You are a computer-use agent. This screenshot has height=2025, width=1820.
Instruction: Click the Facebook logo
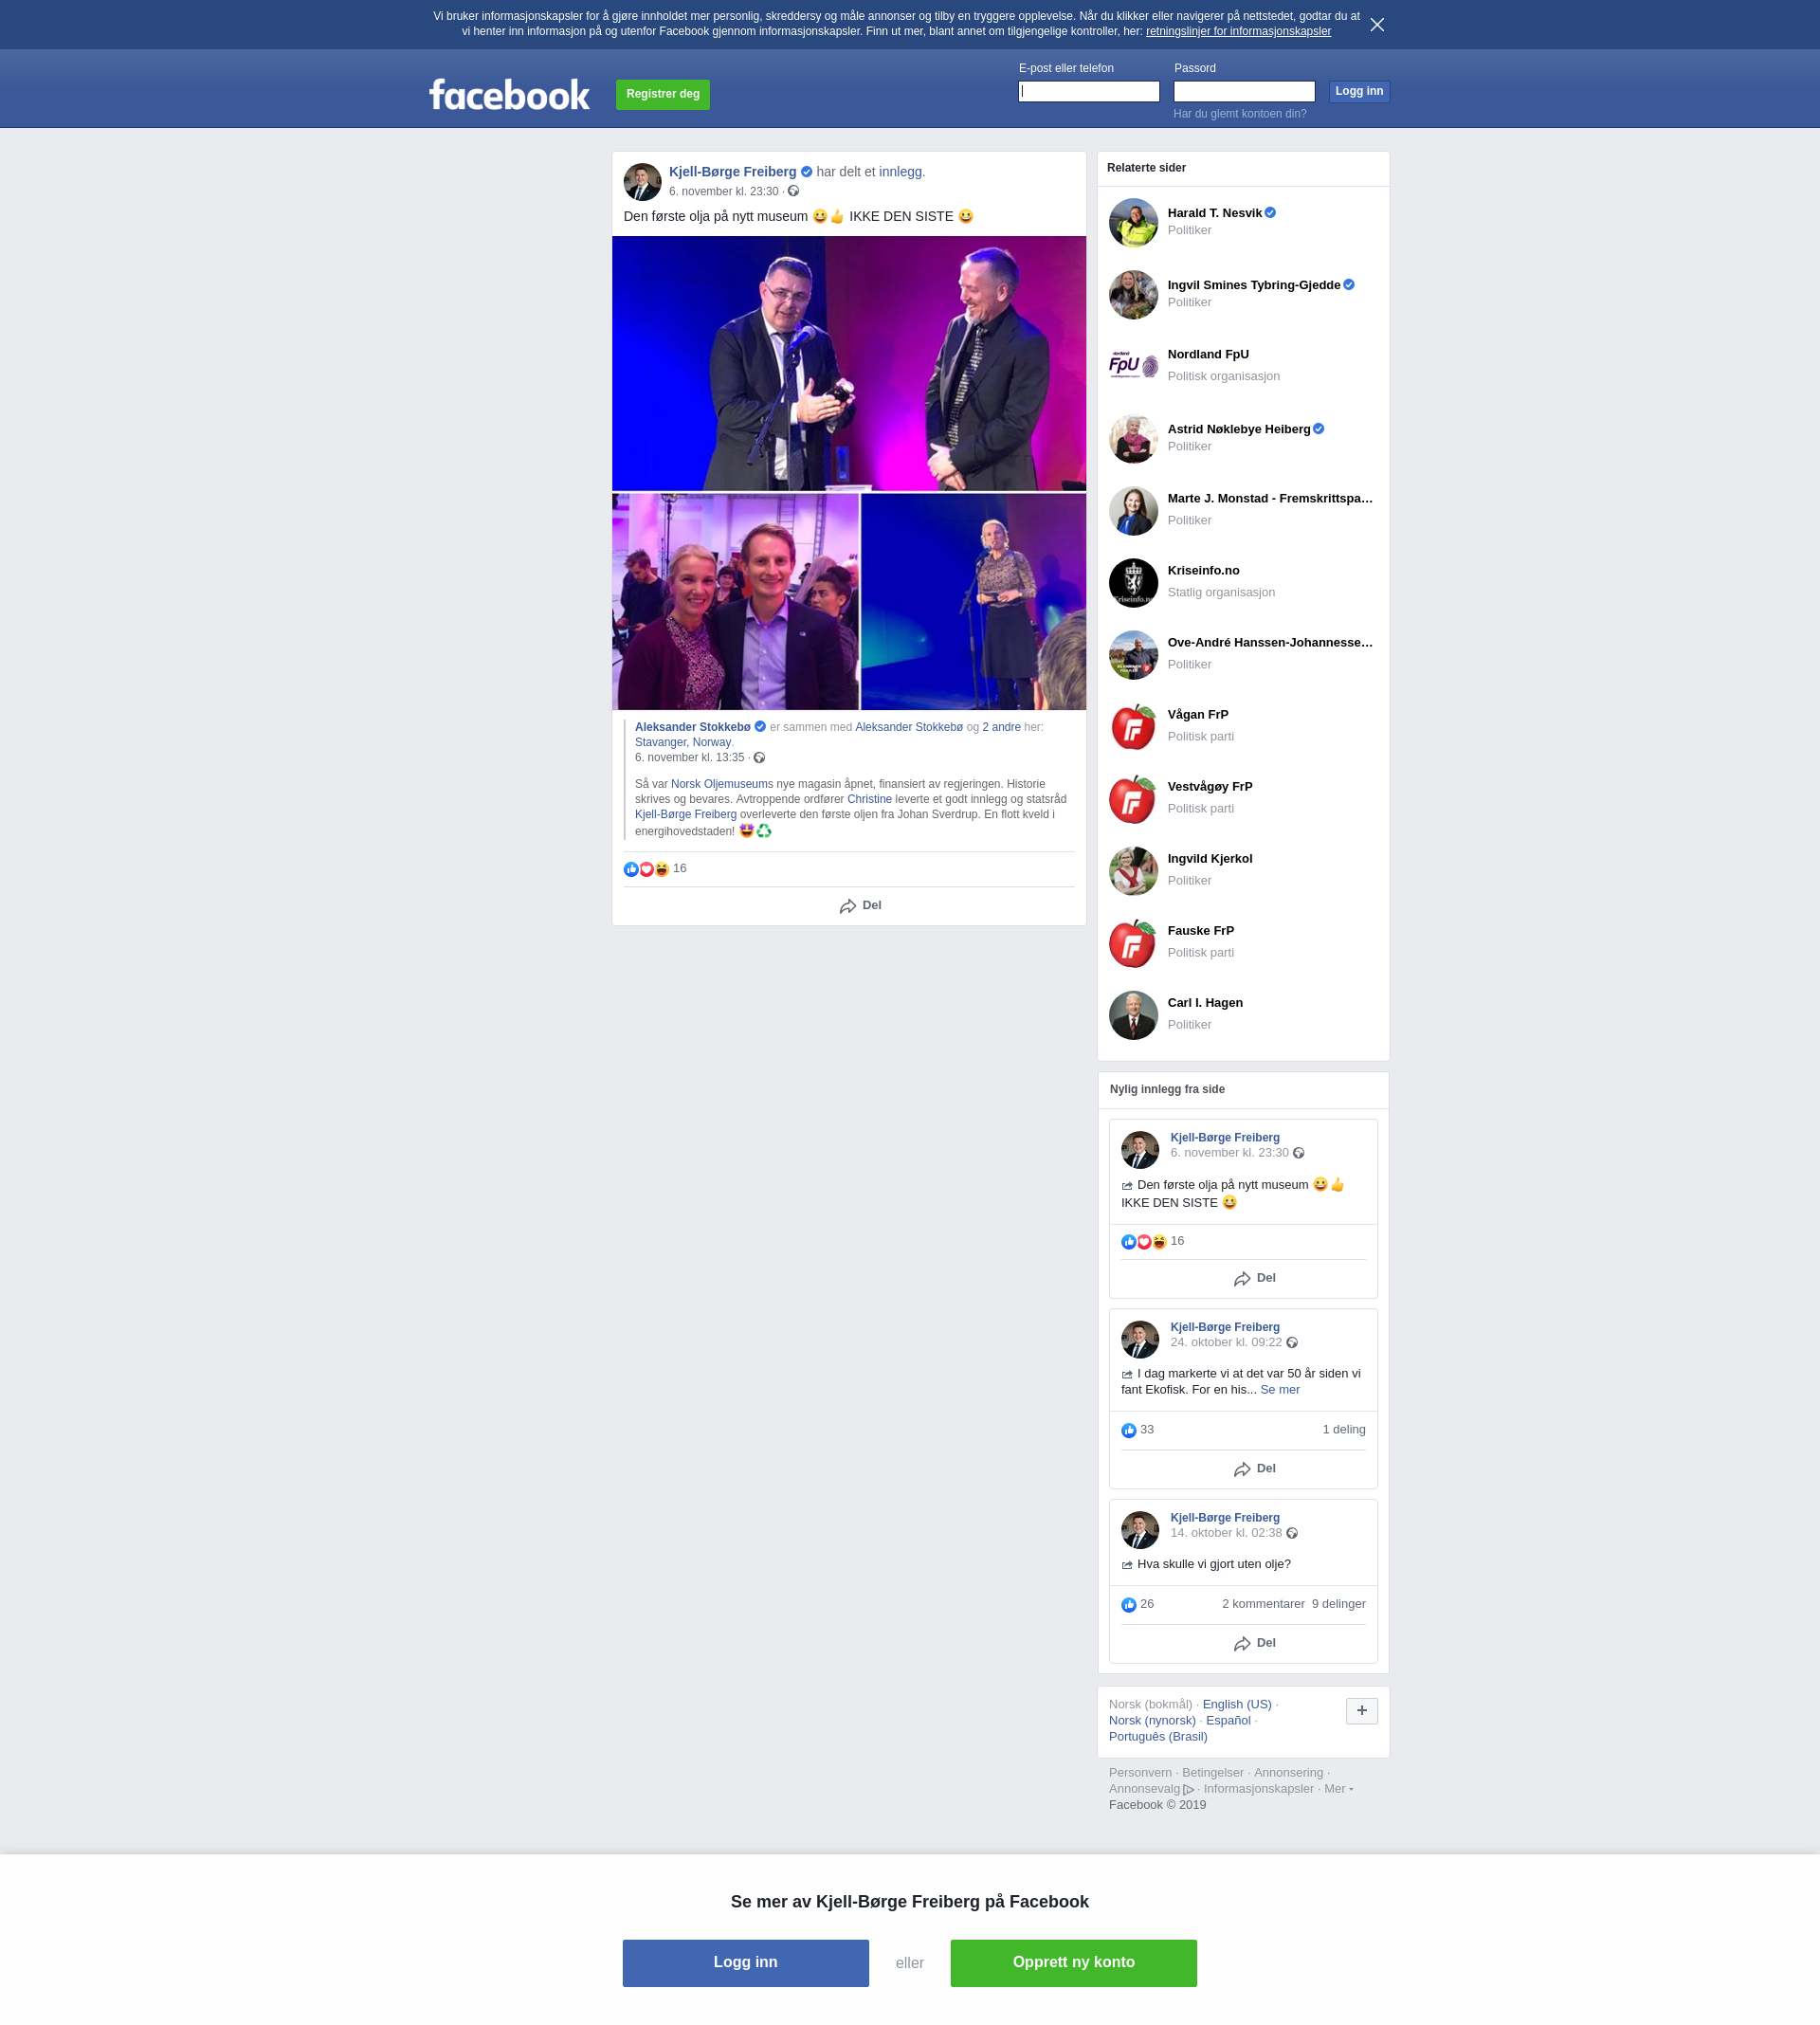coord(509,95)
